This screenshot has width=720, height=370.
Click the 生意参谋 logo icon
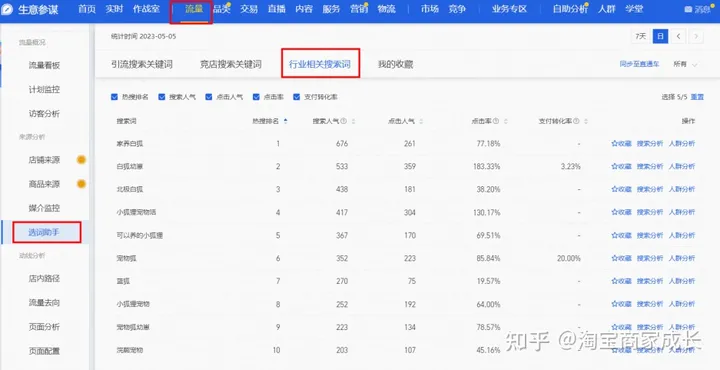(x=7, y=10)
